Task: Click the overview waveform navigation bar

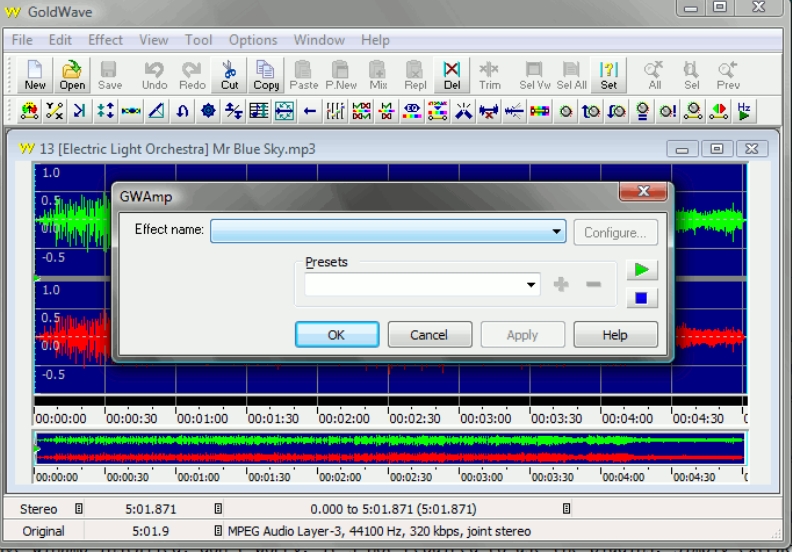Action: [390, 448]
